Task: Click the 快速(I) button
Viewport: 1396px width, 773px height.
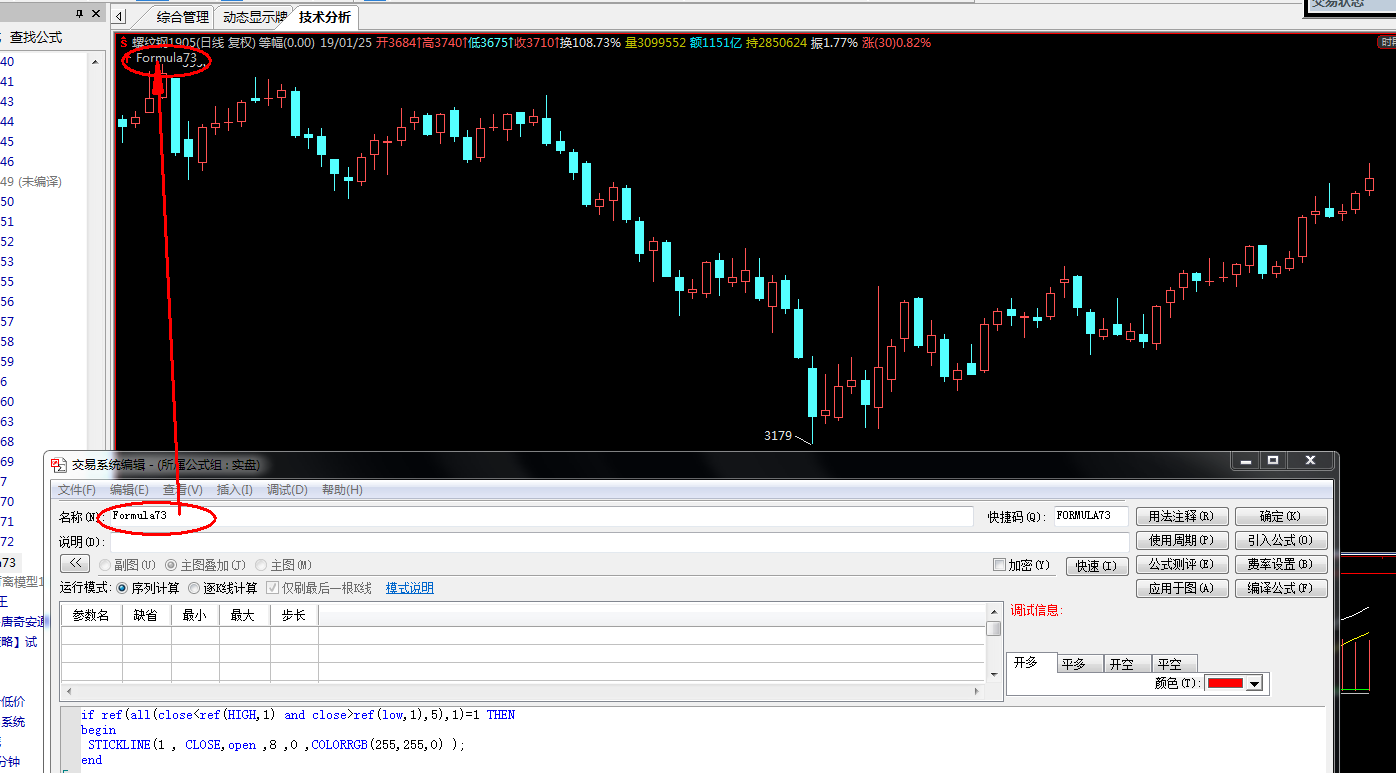Action: (x=1097, y=566)
